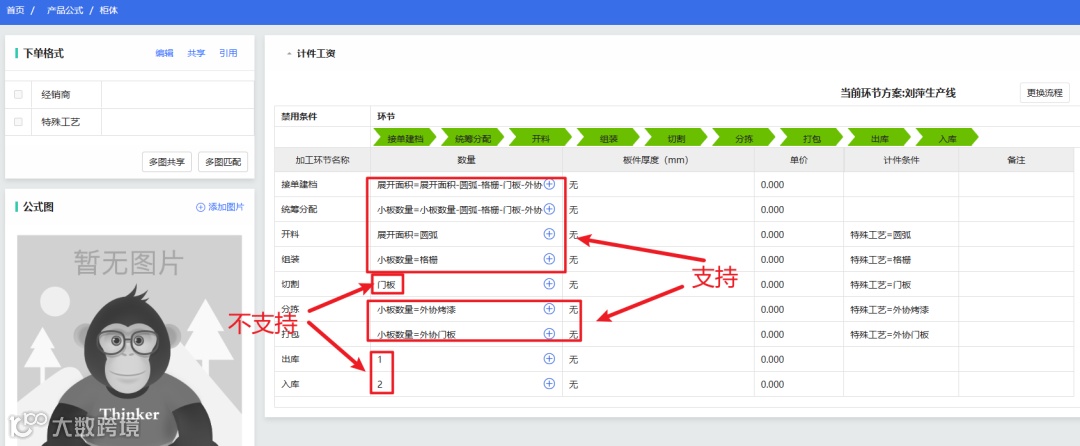Tick the 特殊工艺 checkbox

19,122
